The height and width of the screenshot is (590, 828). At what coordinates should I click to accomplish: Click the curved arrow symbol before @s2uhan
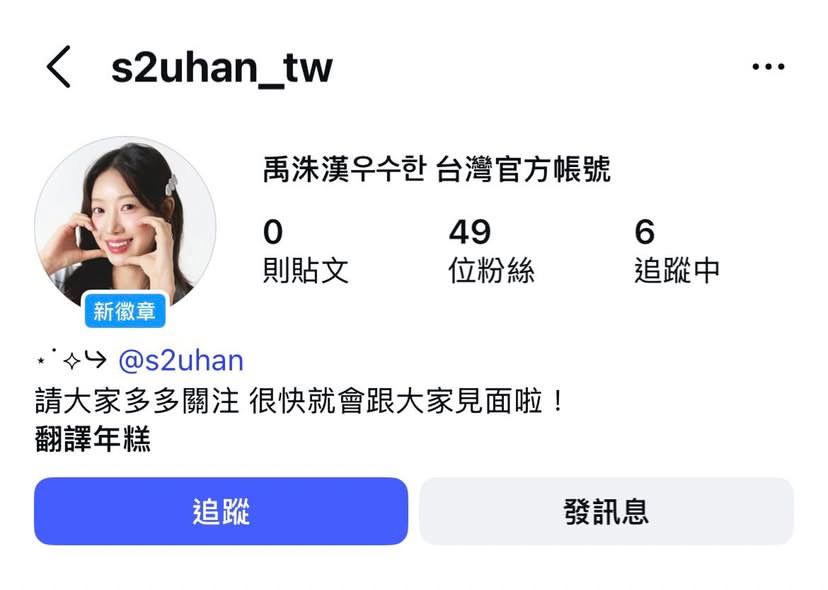96,360
